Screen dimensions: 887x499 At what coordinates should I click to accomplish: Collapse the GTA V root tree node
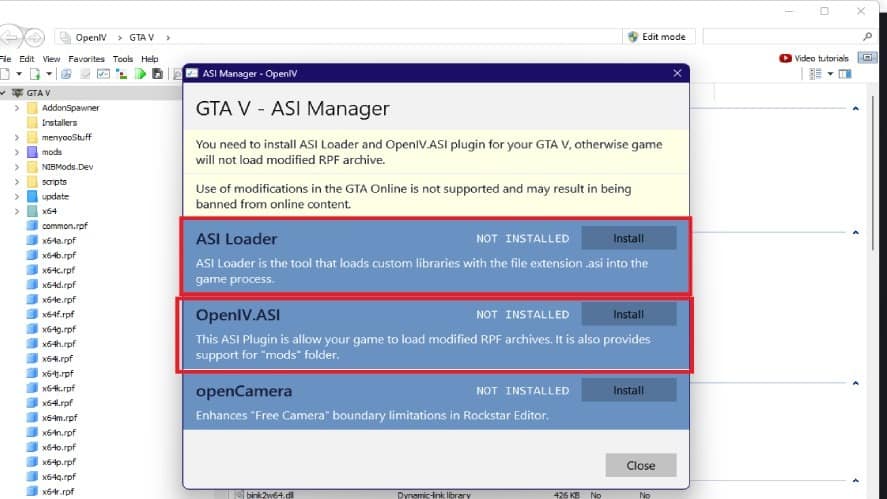(x=3, y=93)
